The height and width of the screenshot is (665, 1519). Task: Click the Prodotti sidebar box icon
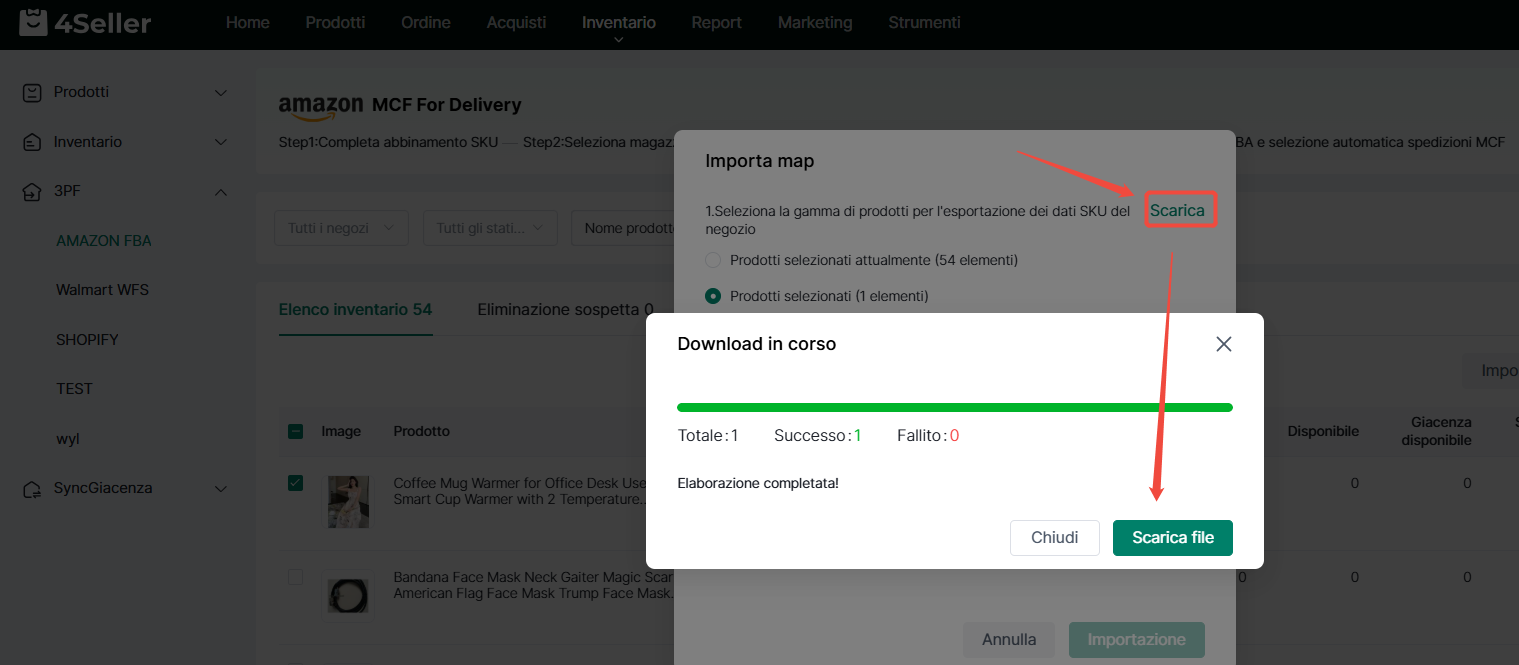point(32,92)
